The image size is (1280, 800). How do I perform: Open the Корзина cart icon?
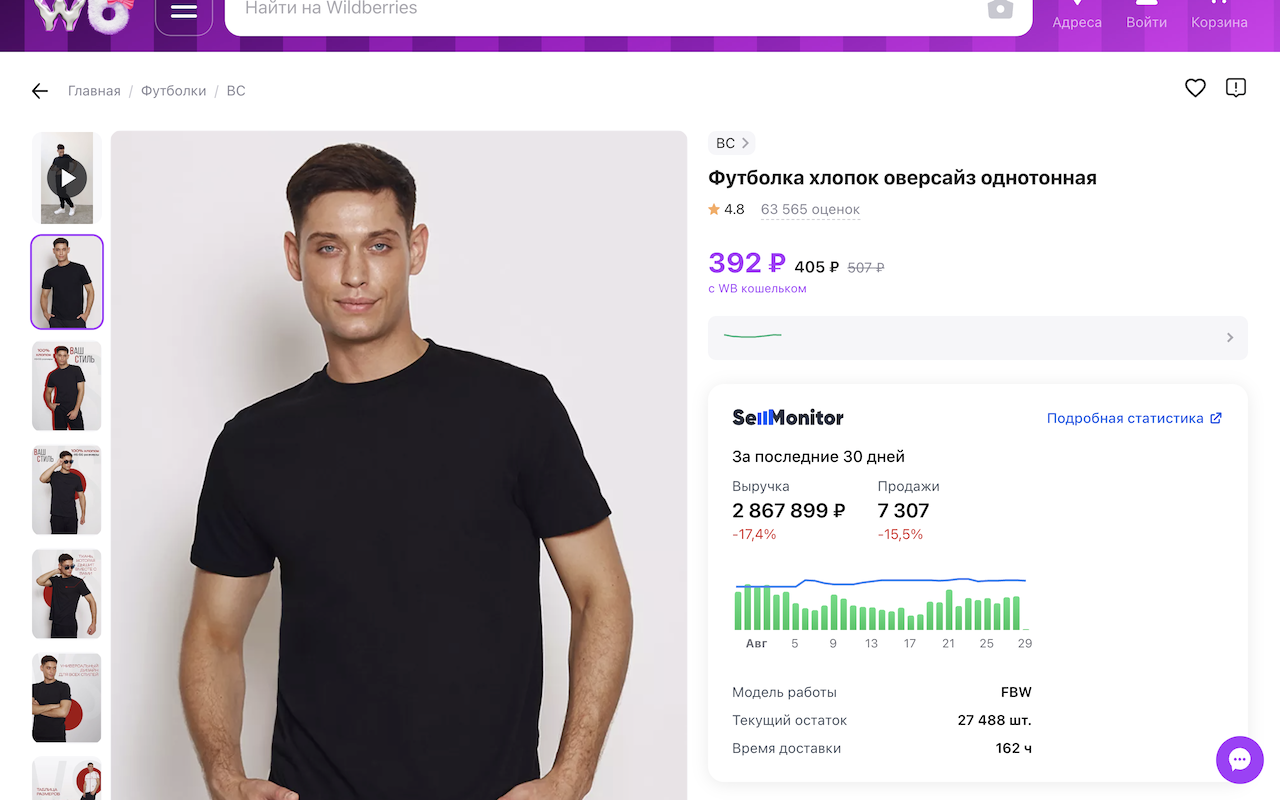click(1219, 13)
